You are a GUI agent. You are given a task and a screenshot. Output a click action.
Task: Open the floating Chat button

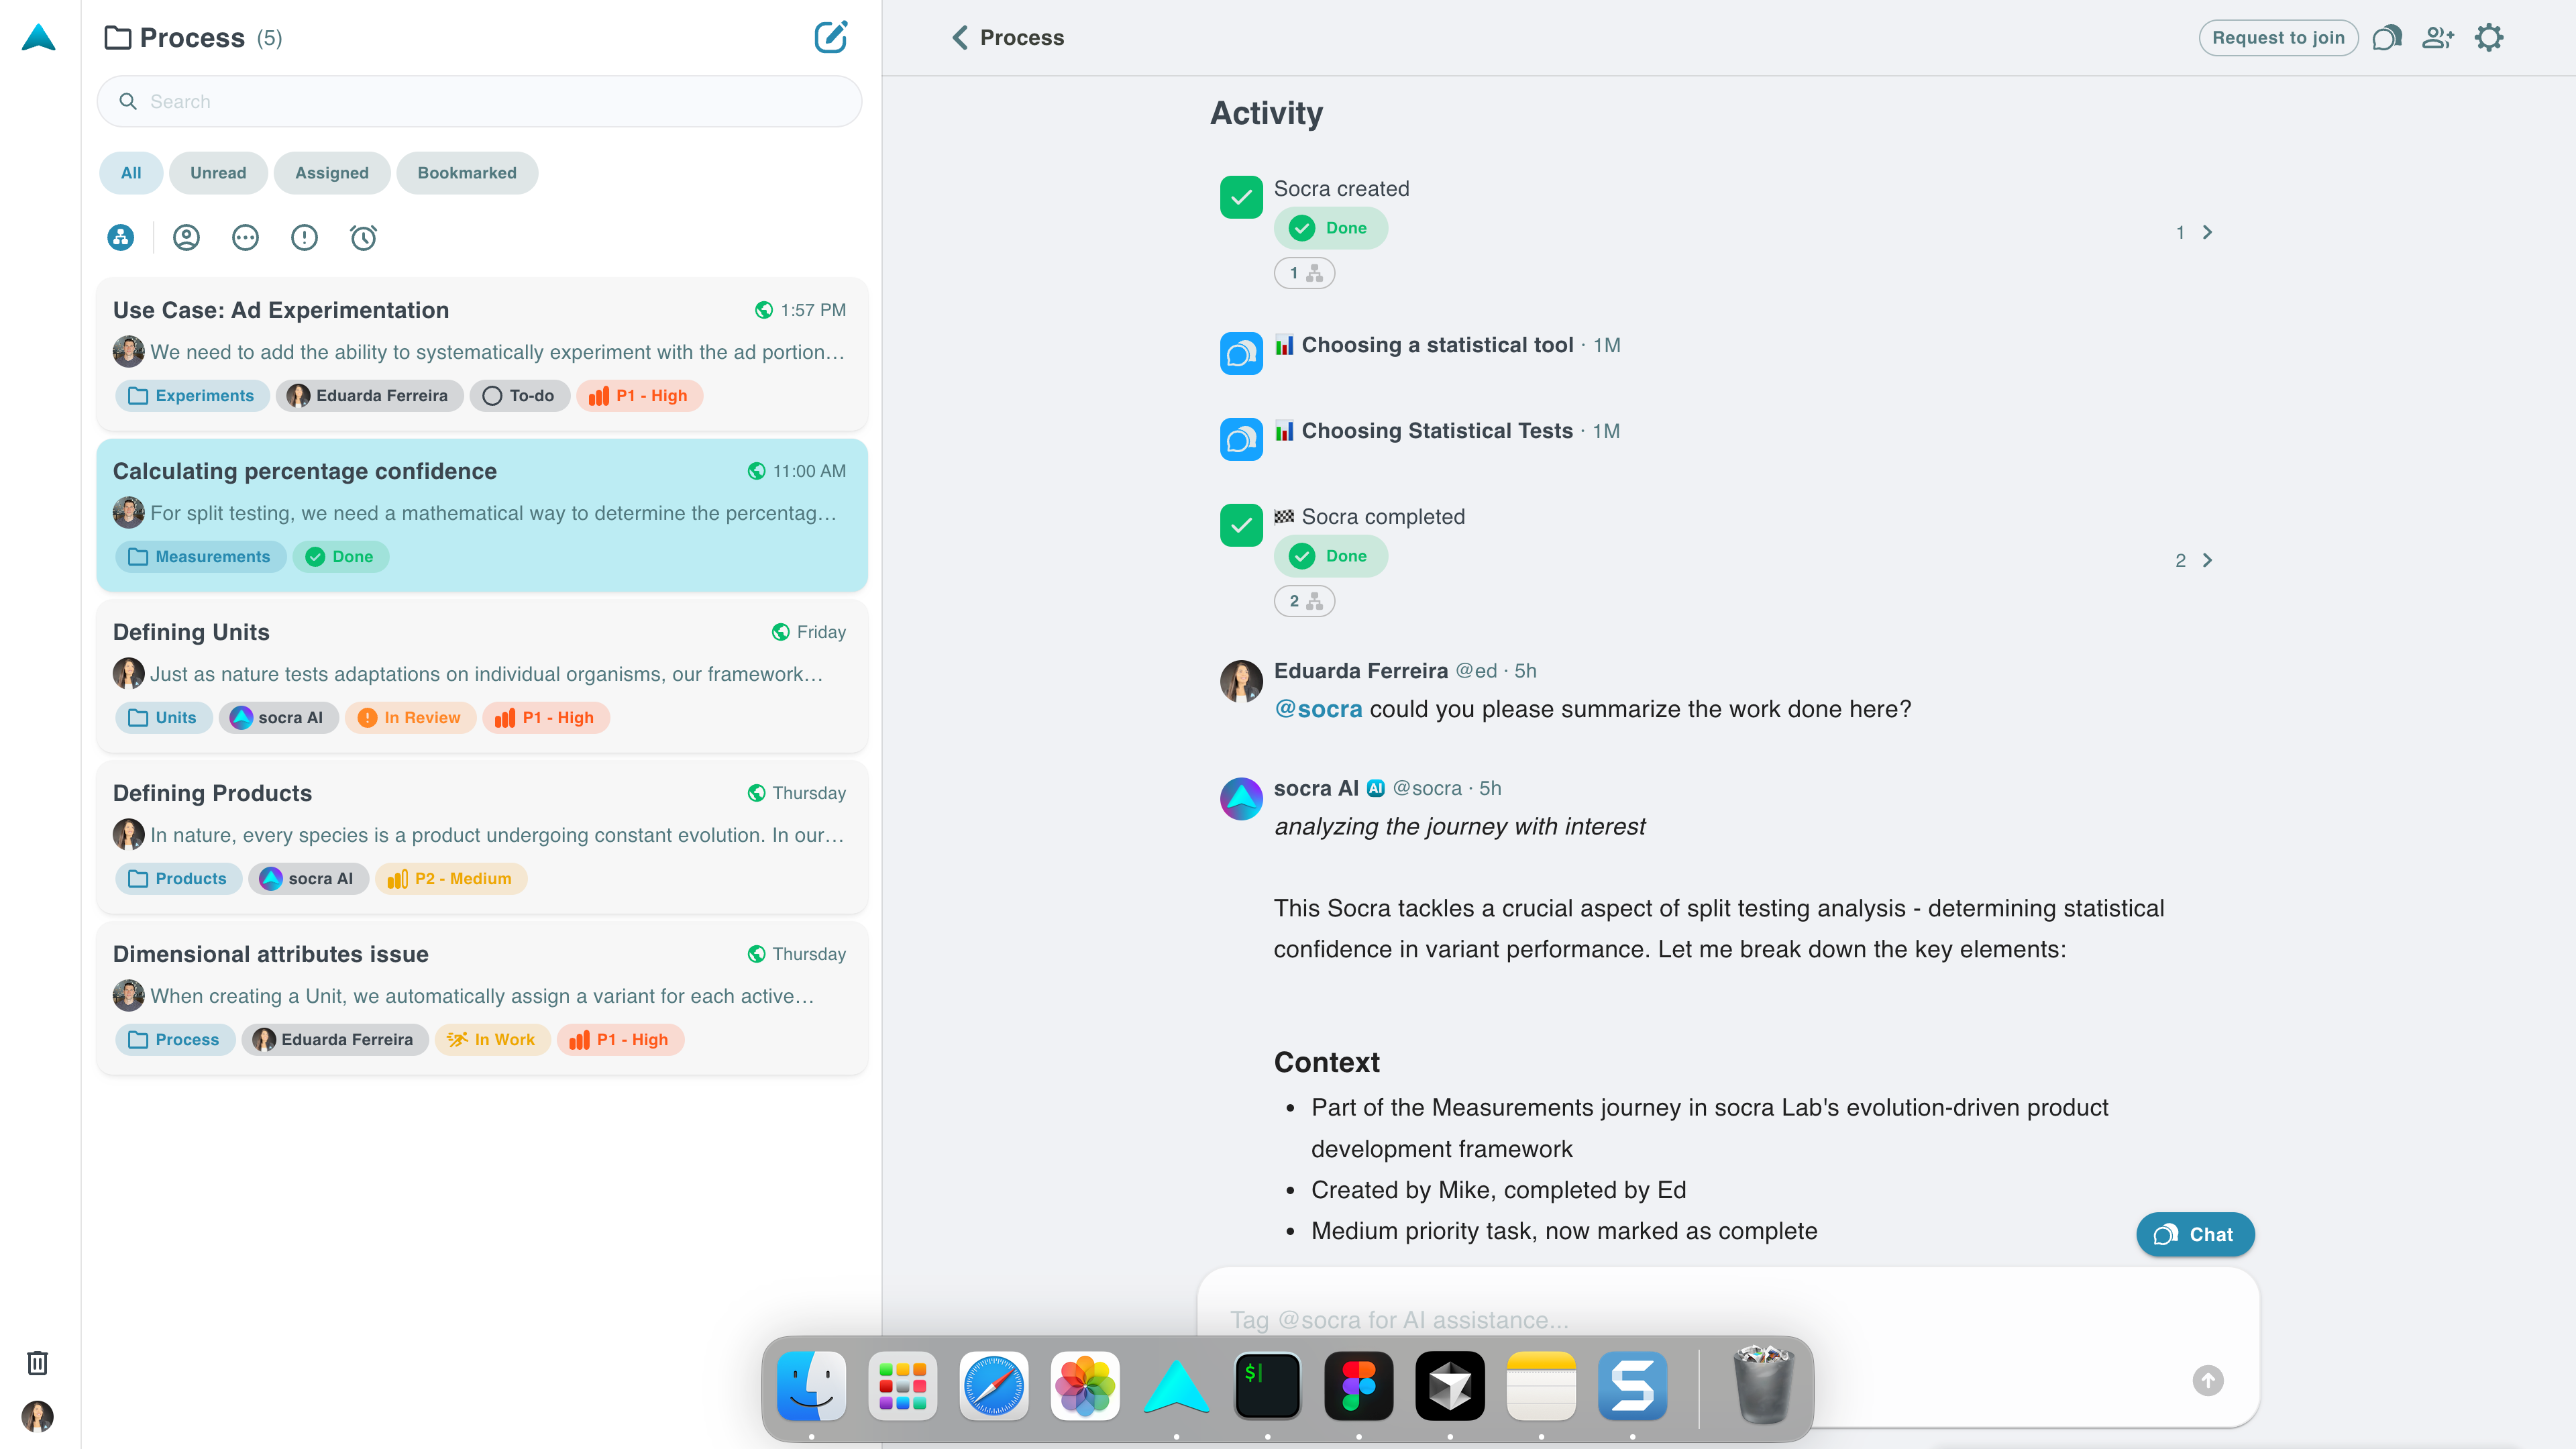click(x=2195, y=1234)
